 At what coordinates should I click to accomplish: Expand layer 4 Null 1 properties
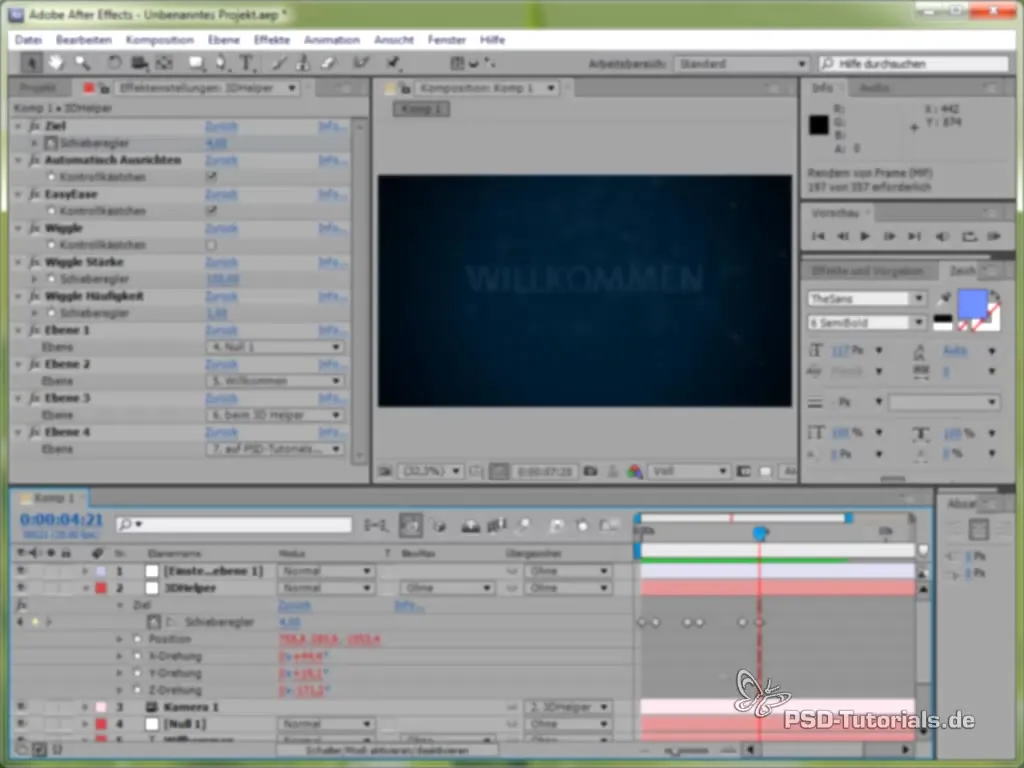click(85, 724)
